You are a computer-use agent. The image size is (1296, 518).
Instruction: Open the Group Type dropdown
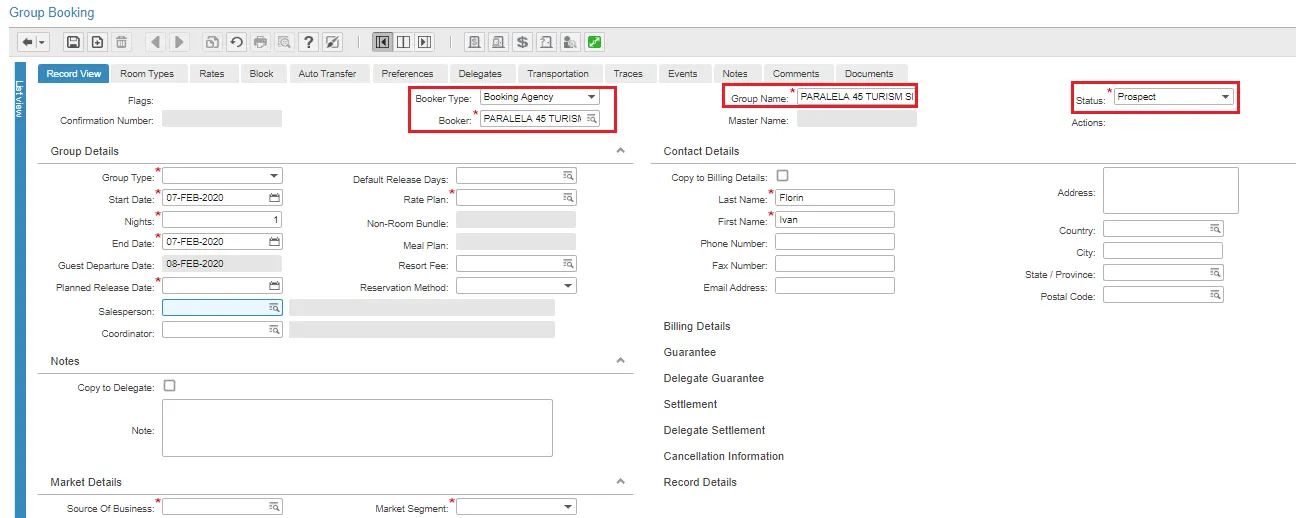pos(275,176)
